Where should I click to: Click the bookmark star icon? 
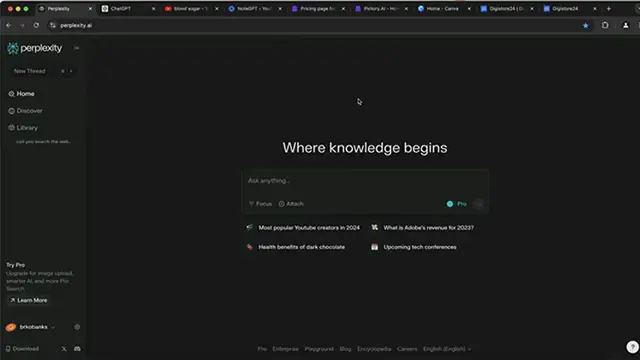[586, 25]
